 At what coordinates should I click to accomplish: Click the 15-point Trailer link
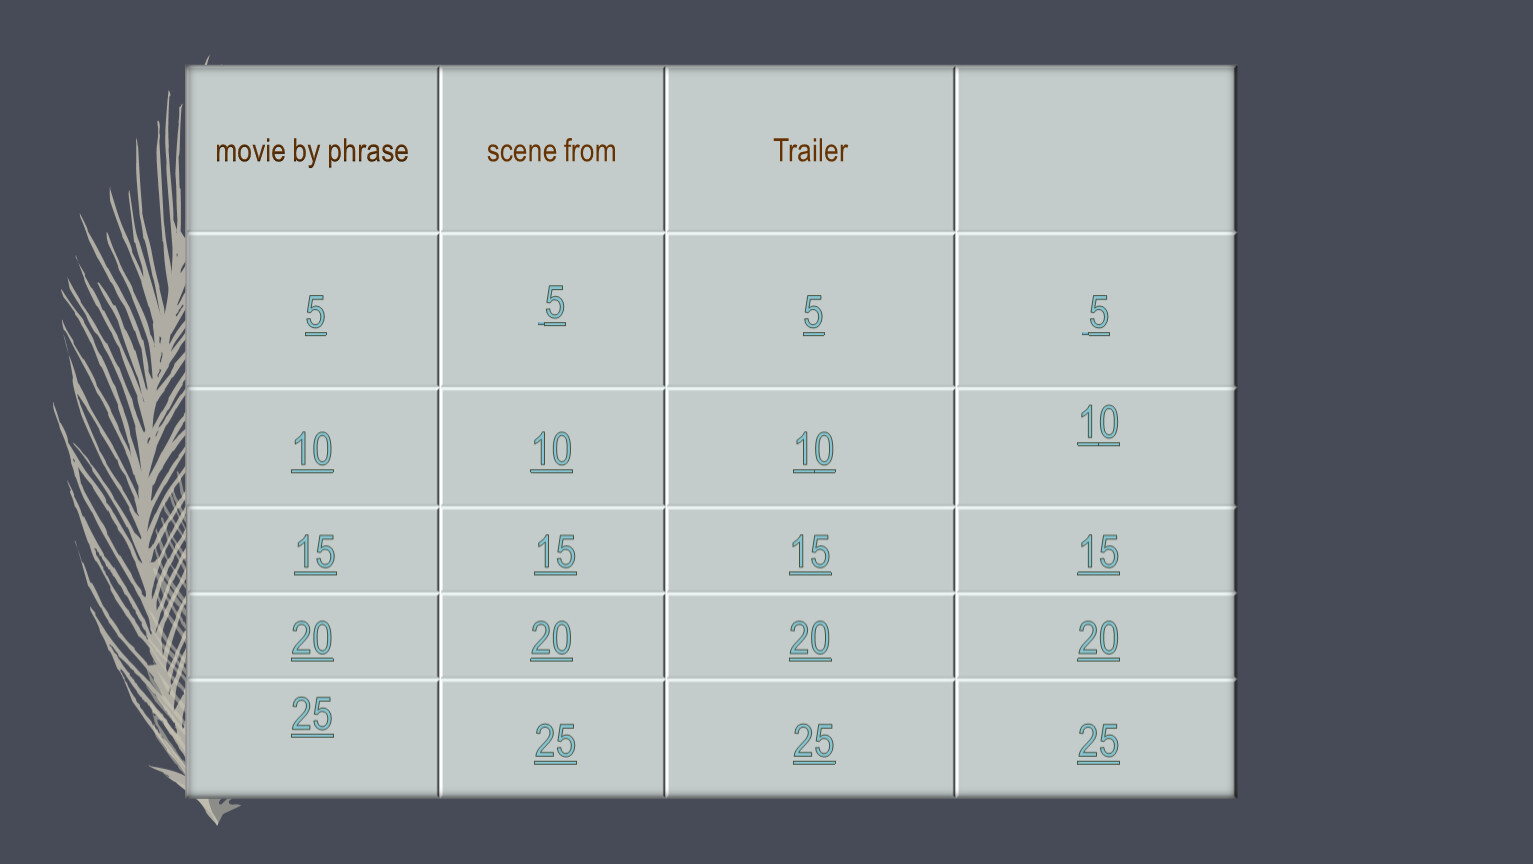click(810, 553)
